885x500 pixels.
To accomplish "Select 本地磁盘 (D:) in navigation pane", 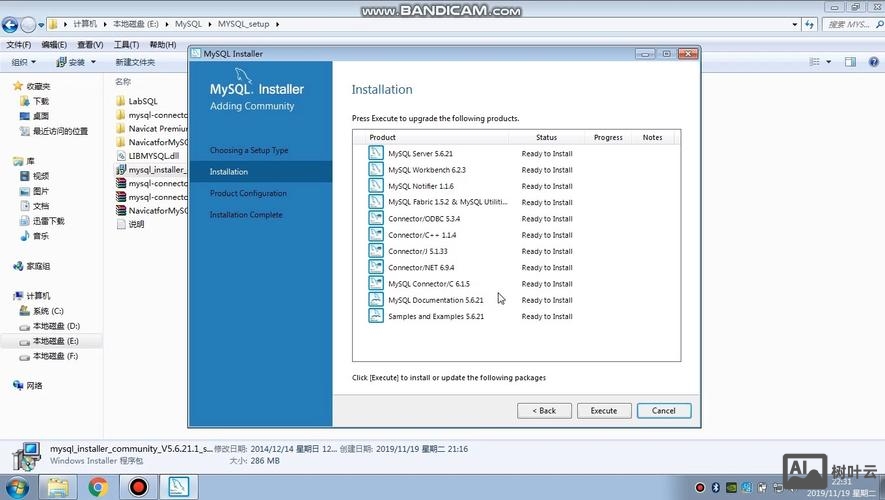I will (56, 326).
